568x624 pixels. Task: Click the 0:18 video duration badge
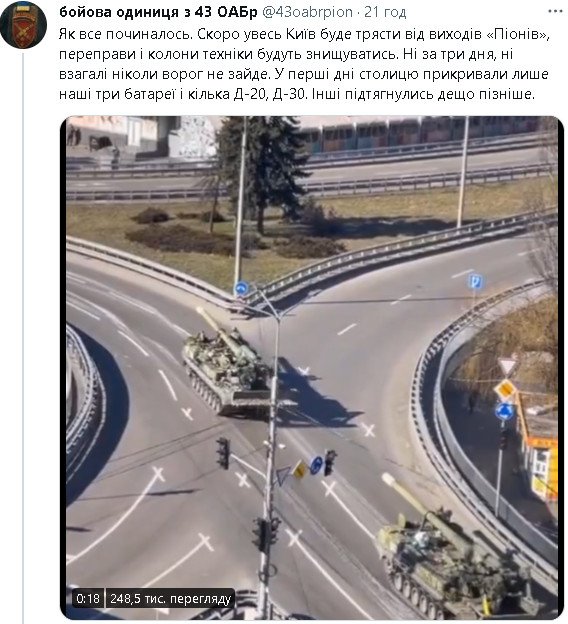tap(88, 599)
